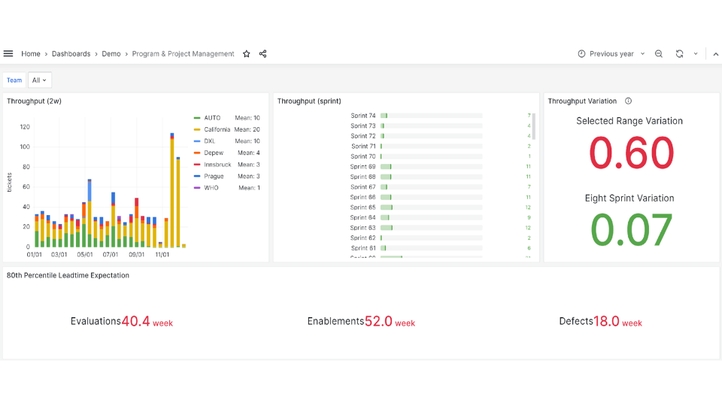Click the share dashboard icon
Image resolution: width=722 pixels, height=406 pixels.
point(263,54)
